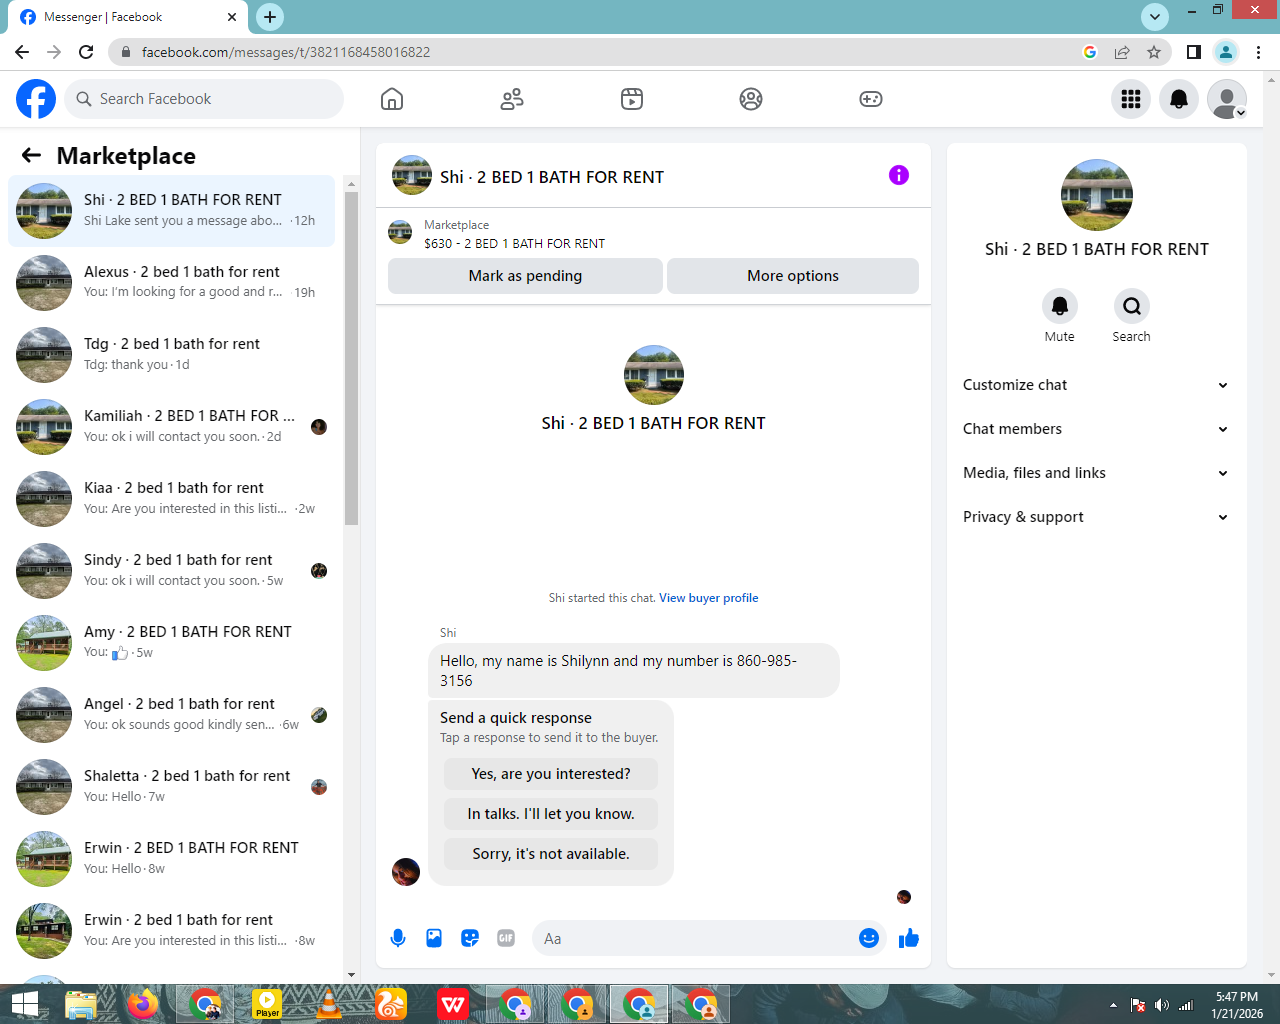The height and width of the screenshot is (1024, 1280).
Task: Send a thumbs-up like
Action: 909,938
